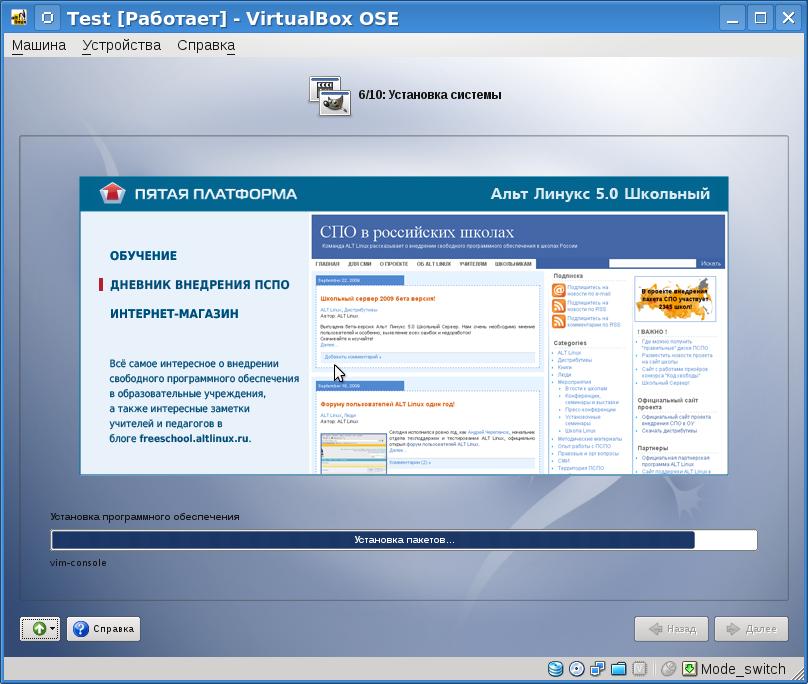The image size is (808, 684).
Task: Maximize the VirtualBox window
Action: [760, 18]
